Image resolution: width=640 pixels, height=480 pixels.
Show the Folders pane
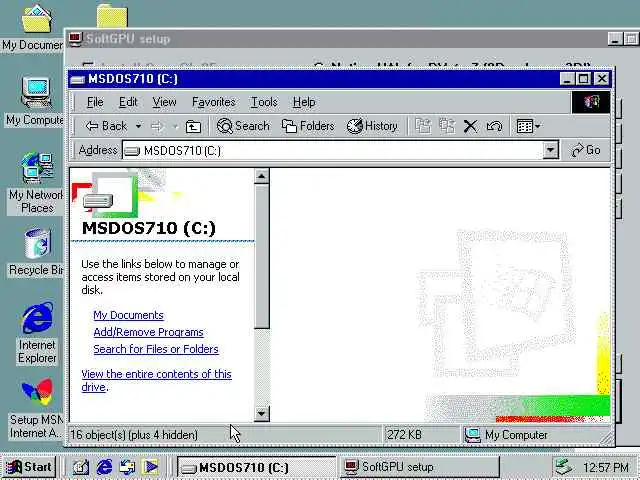coord(308,126)
